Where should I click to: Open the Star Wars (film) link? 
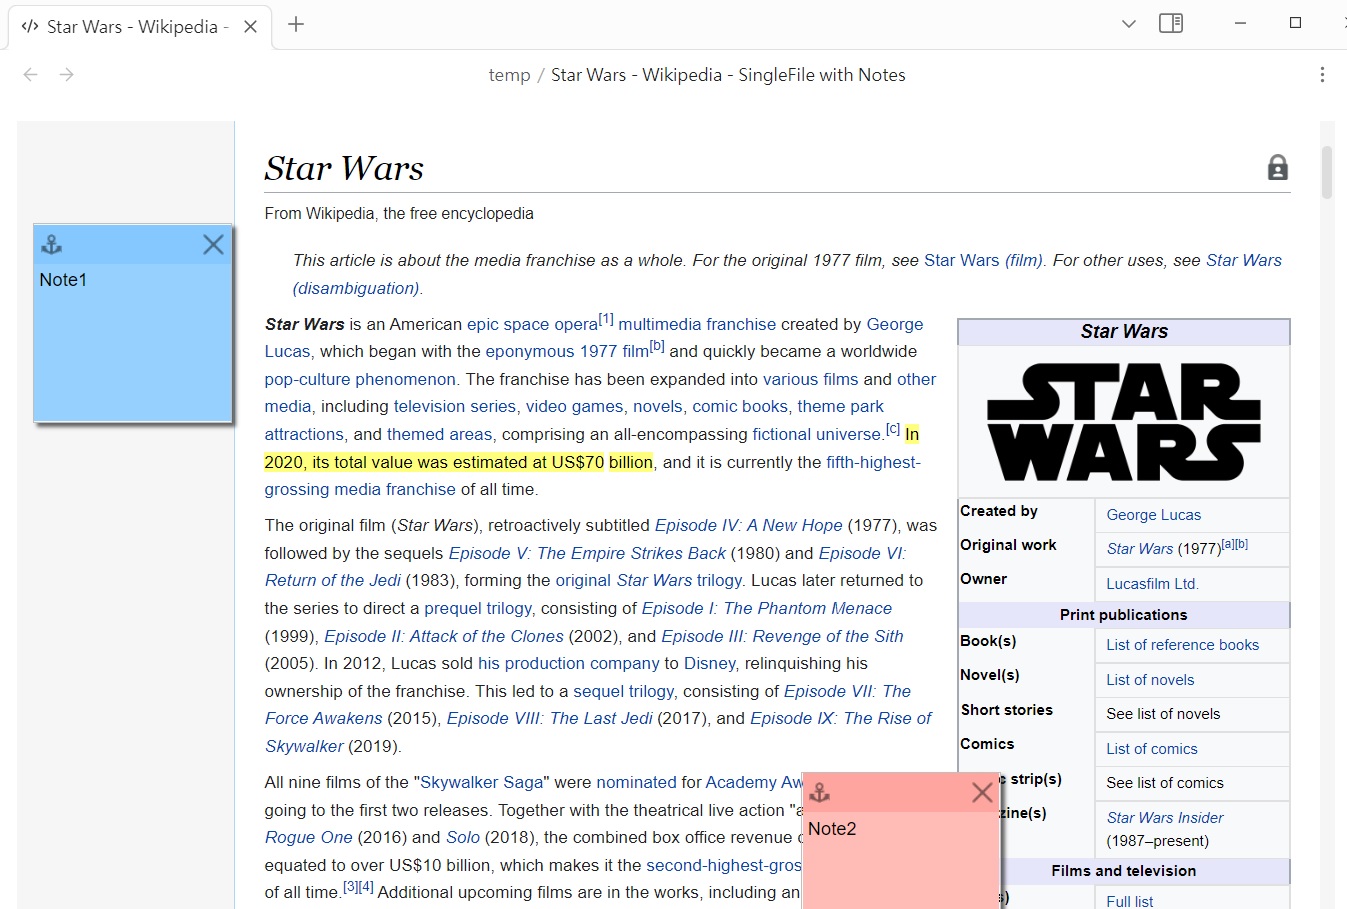pyautogui.click(x=983, y=260)
